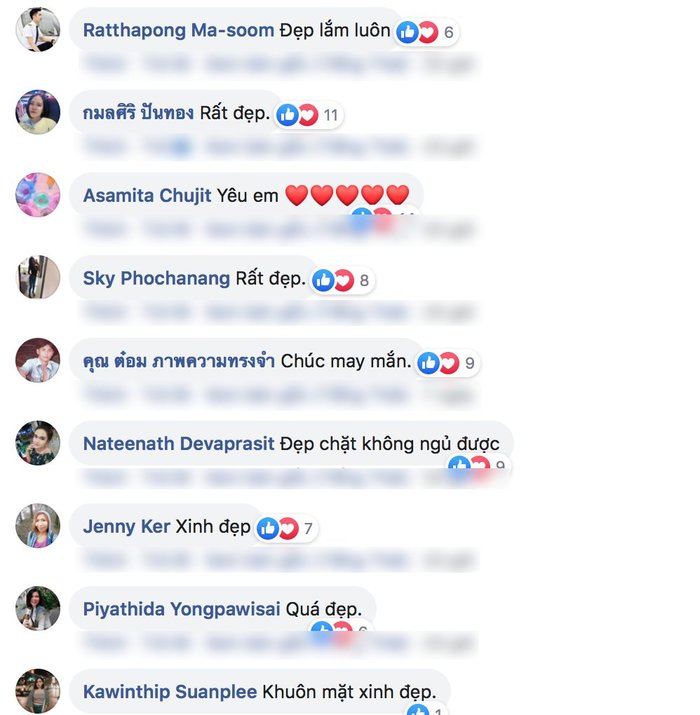Viewport: 700px width, 715px height.
Task: Click Ratthapong Ma-soom's profile picture
Action: coord(38,30)
